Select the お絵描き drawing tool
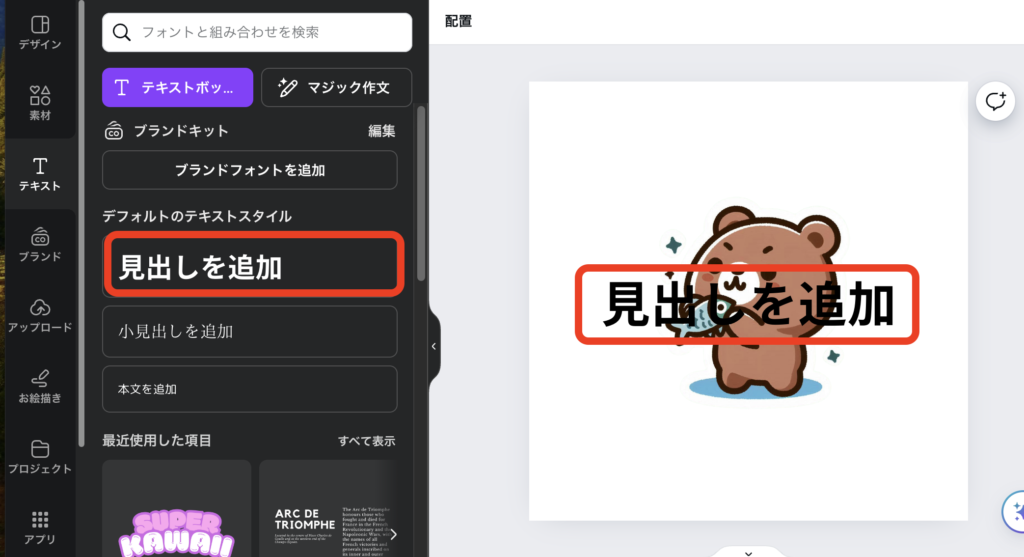 click(40, 387)
